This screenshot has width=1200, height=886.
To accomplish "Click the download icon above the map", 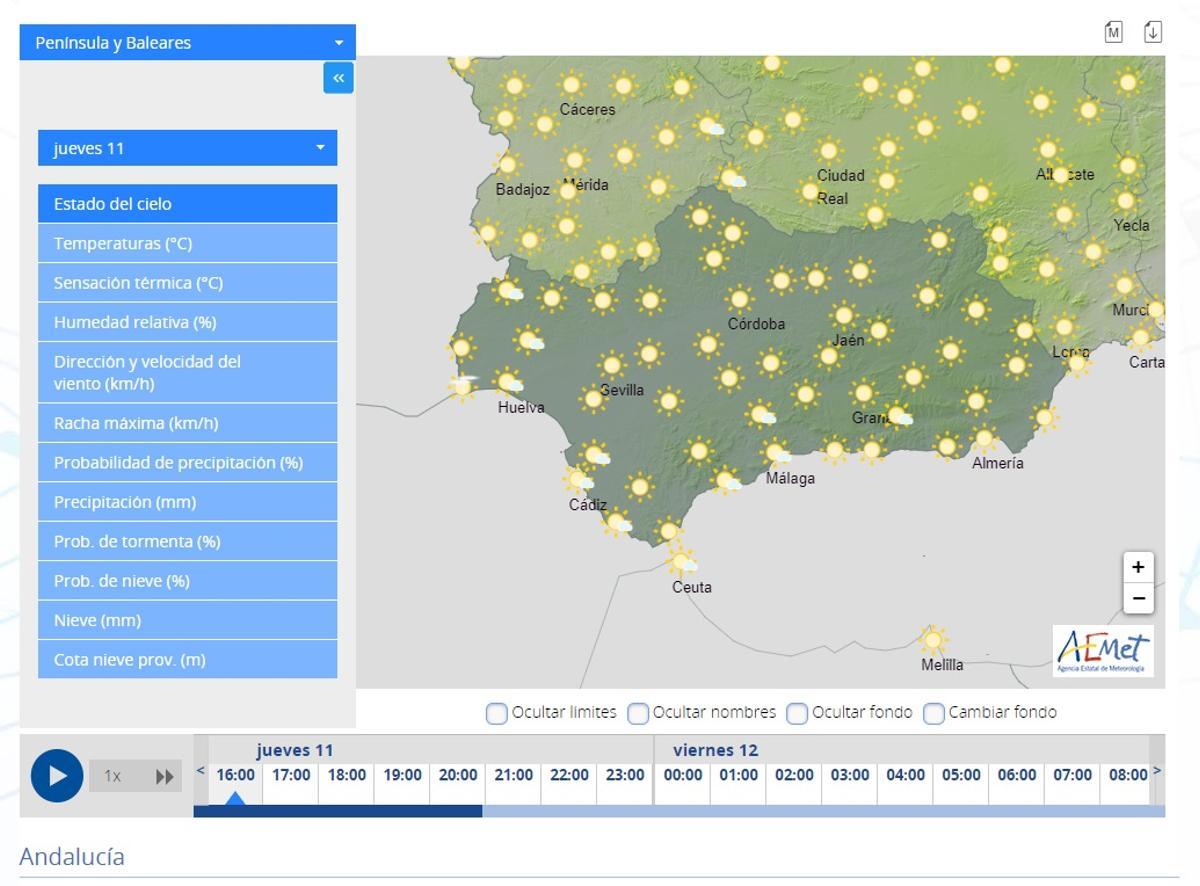I will pyautogui.click(x=1152, y=32).
